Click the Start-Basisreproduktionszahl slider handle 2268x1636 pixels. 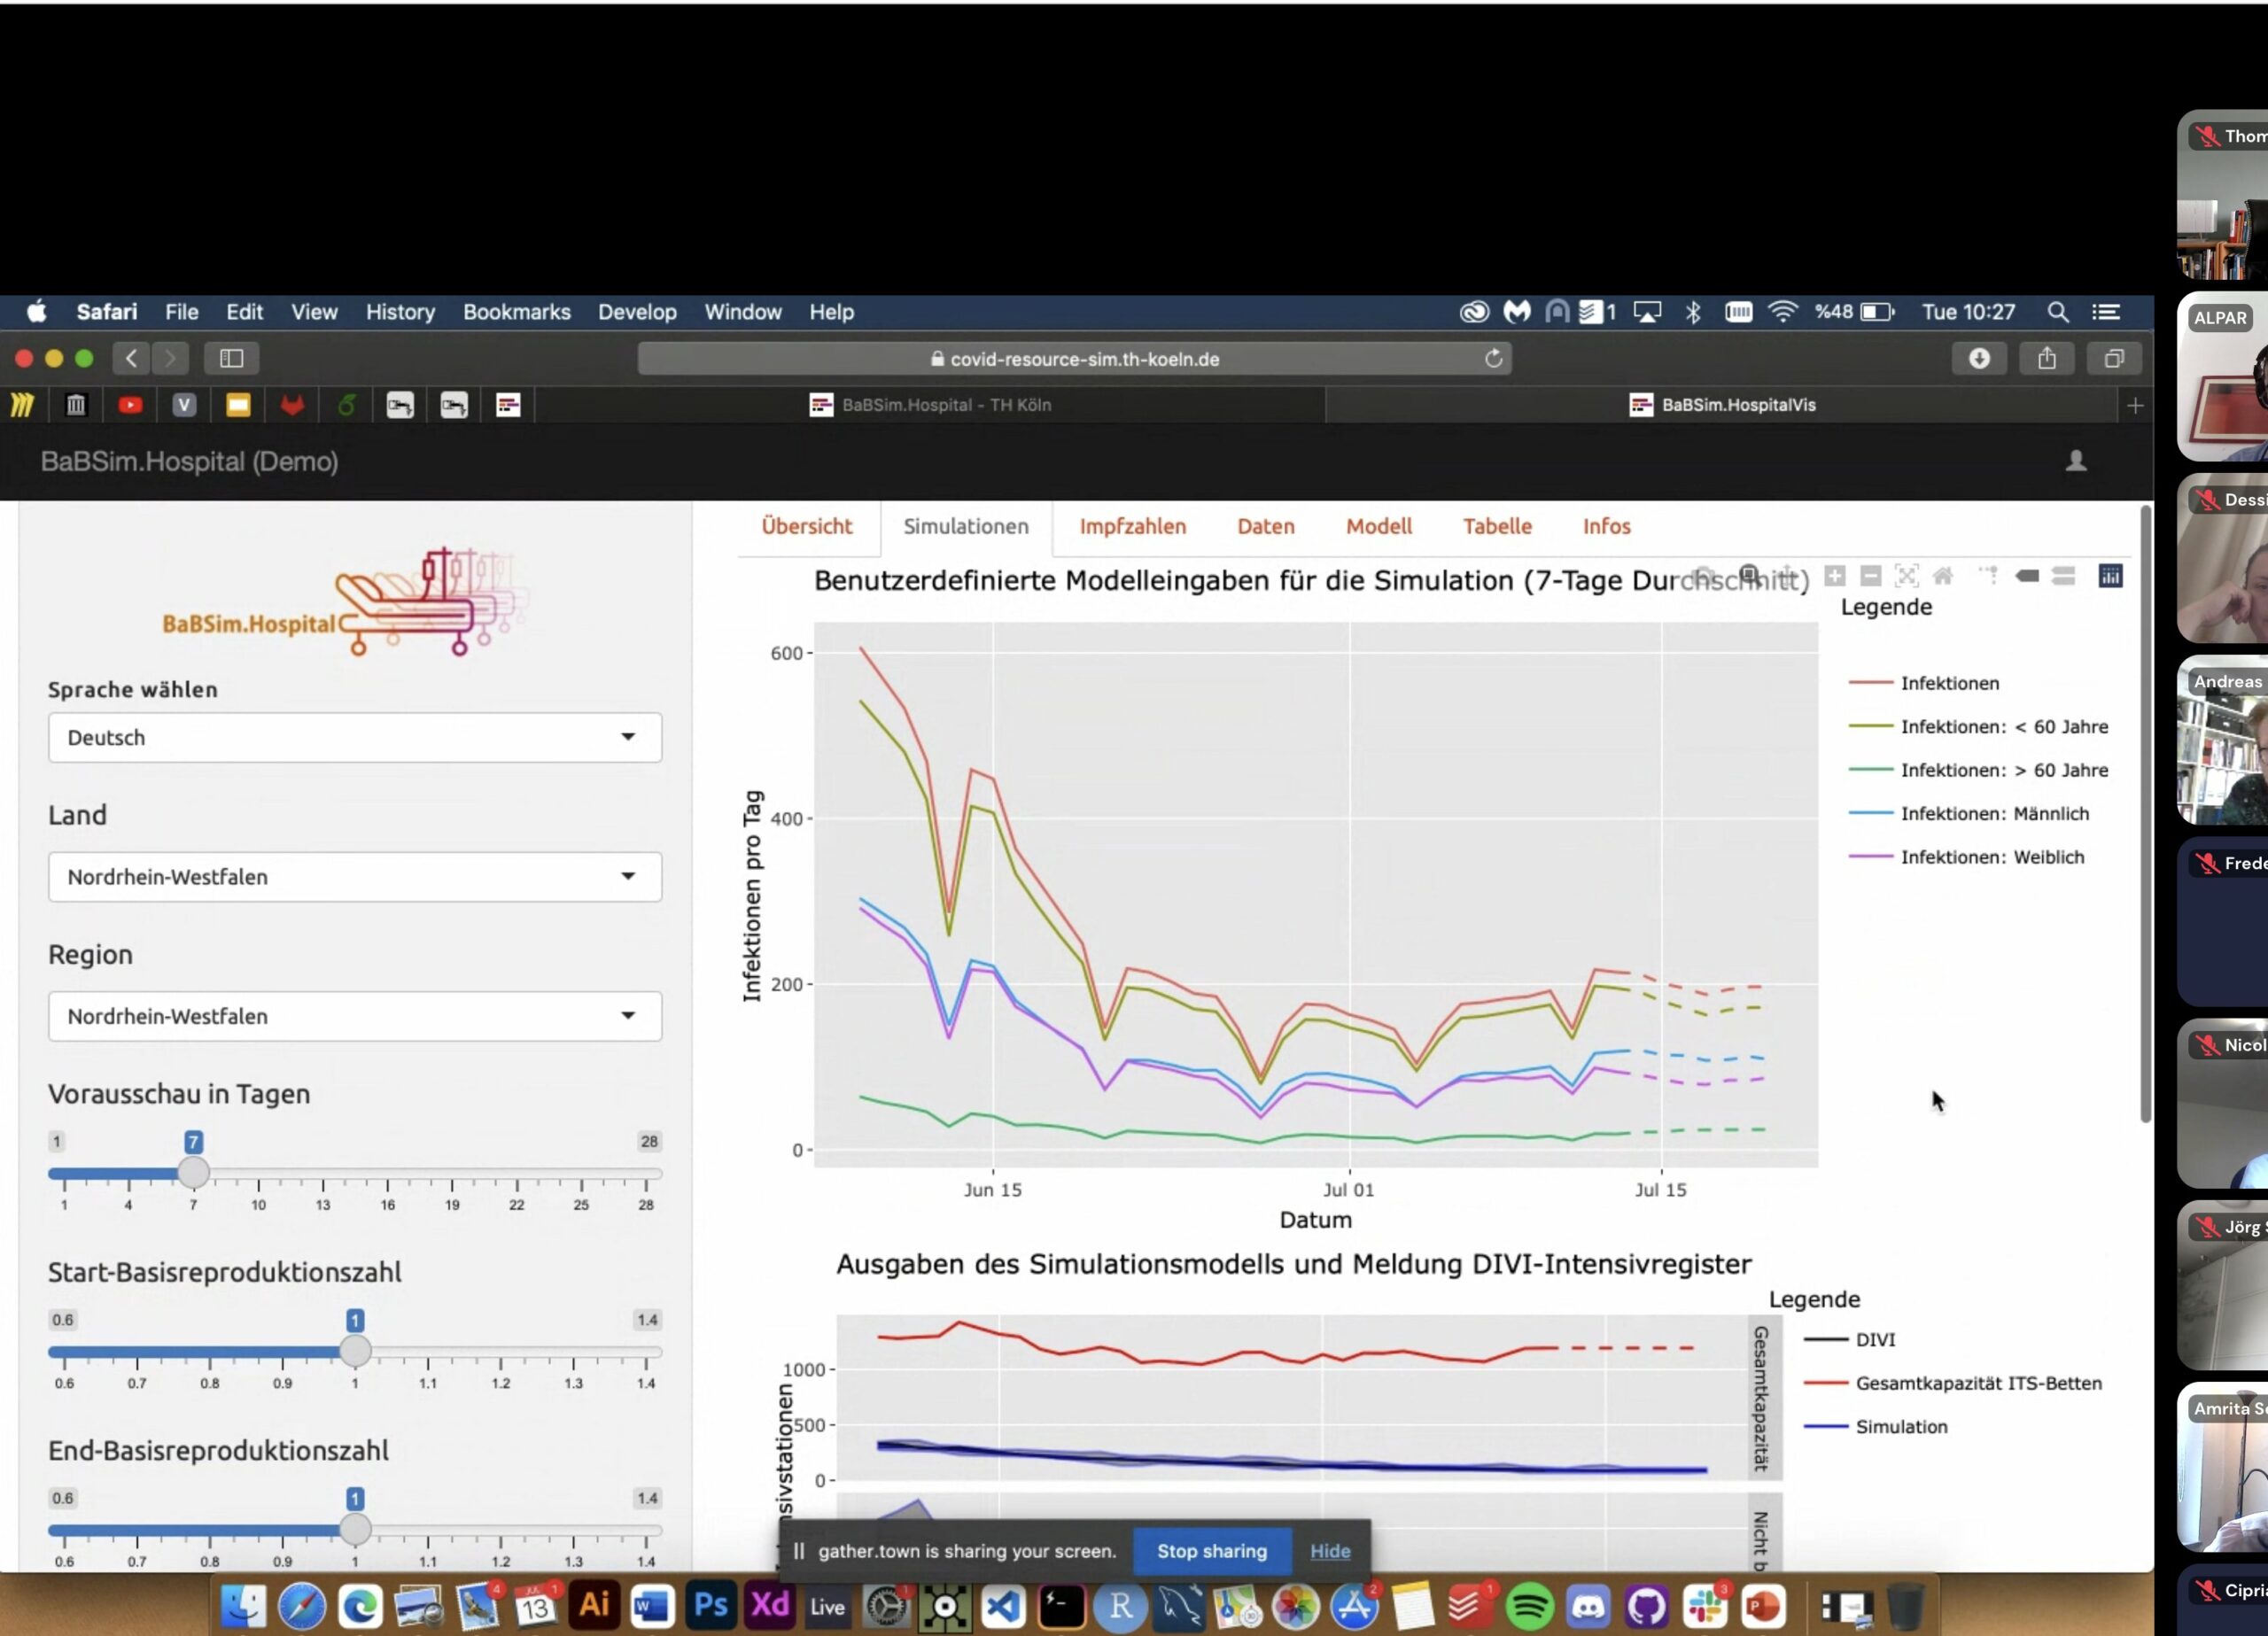pyautogui.click(x=355, y=1351)
